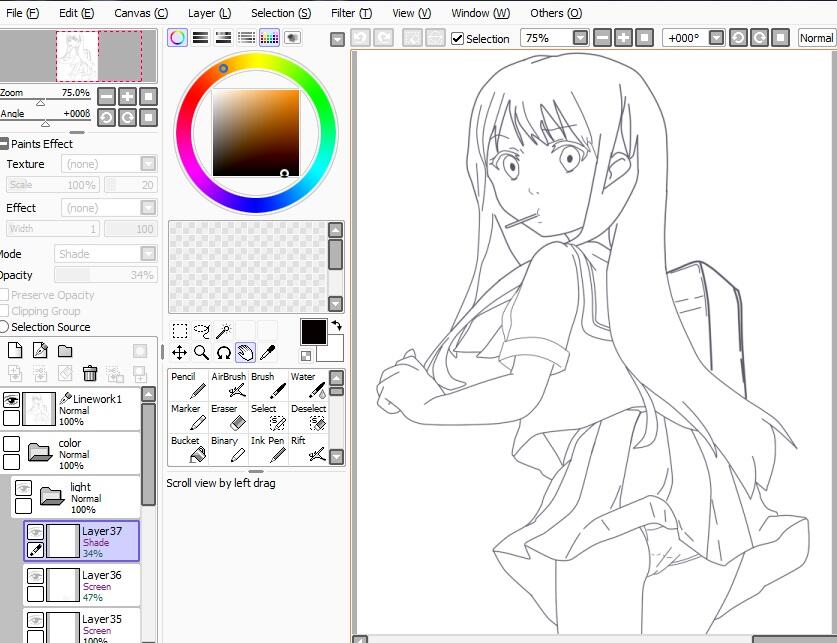Screen dimensions: 837x643
Task: Show the color folder layer
Action: 11,443
